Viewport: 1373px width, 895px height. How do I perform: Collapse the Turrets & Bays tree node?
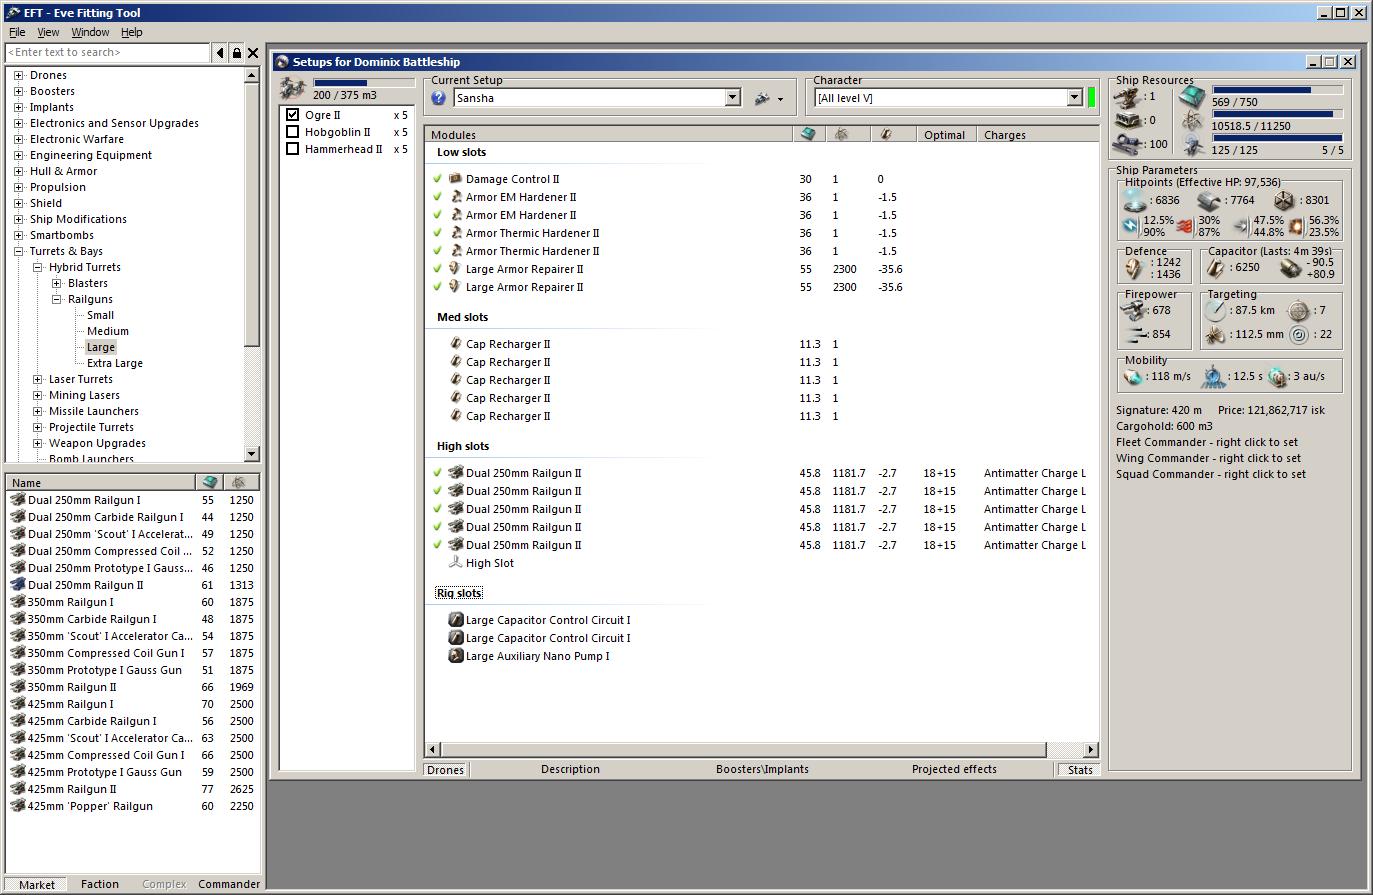point(18,251)
